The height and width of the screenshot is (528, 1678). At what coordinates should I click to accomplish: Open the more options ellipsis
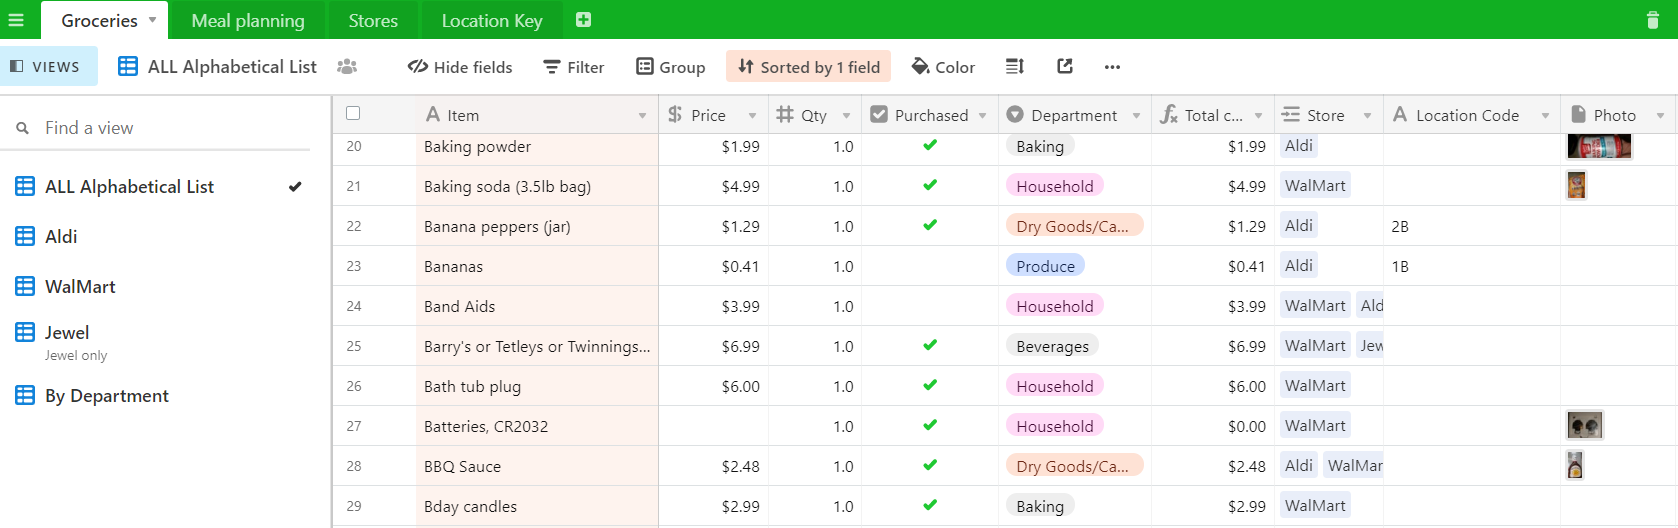tap(1112, 67)
